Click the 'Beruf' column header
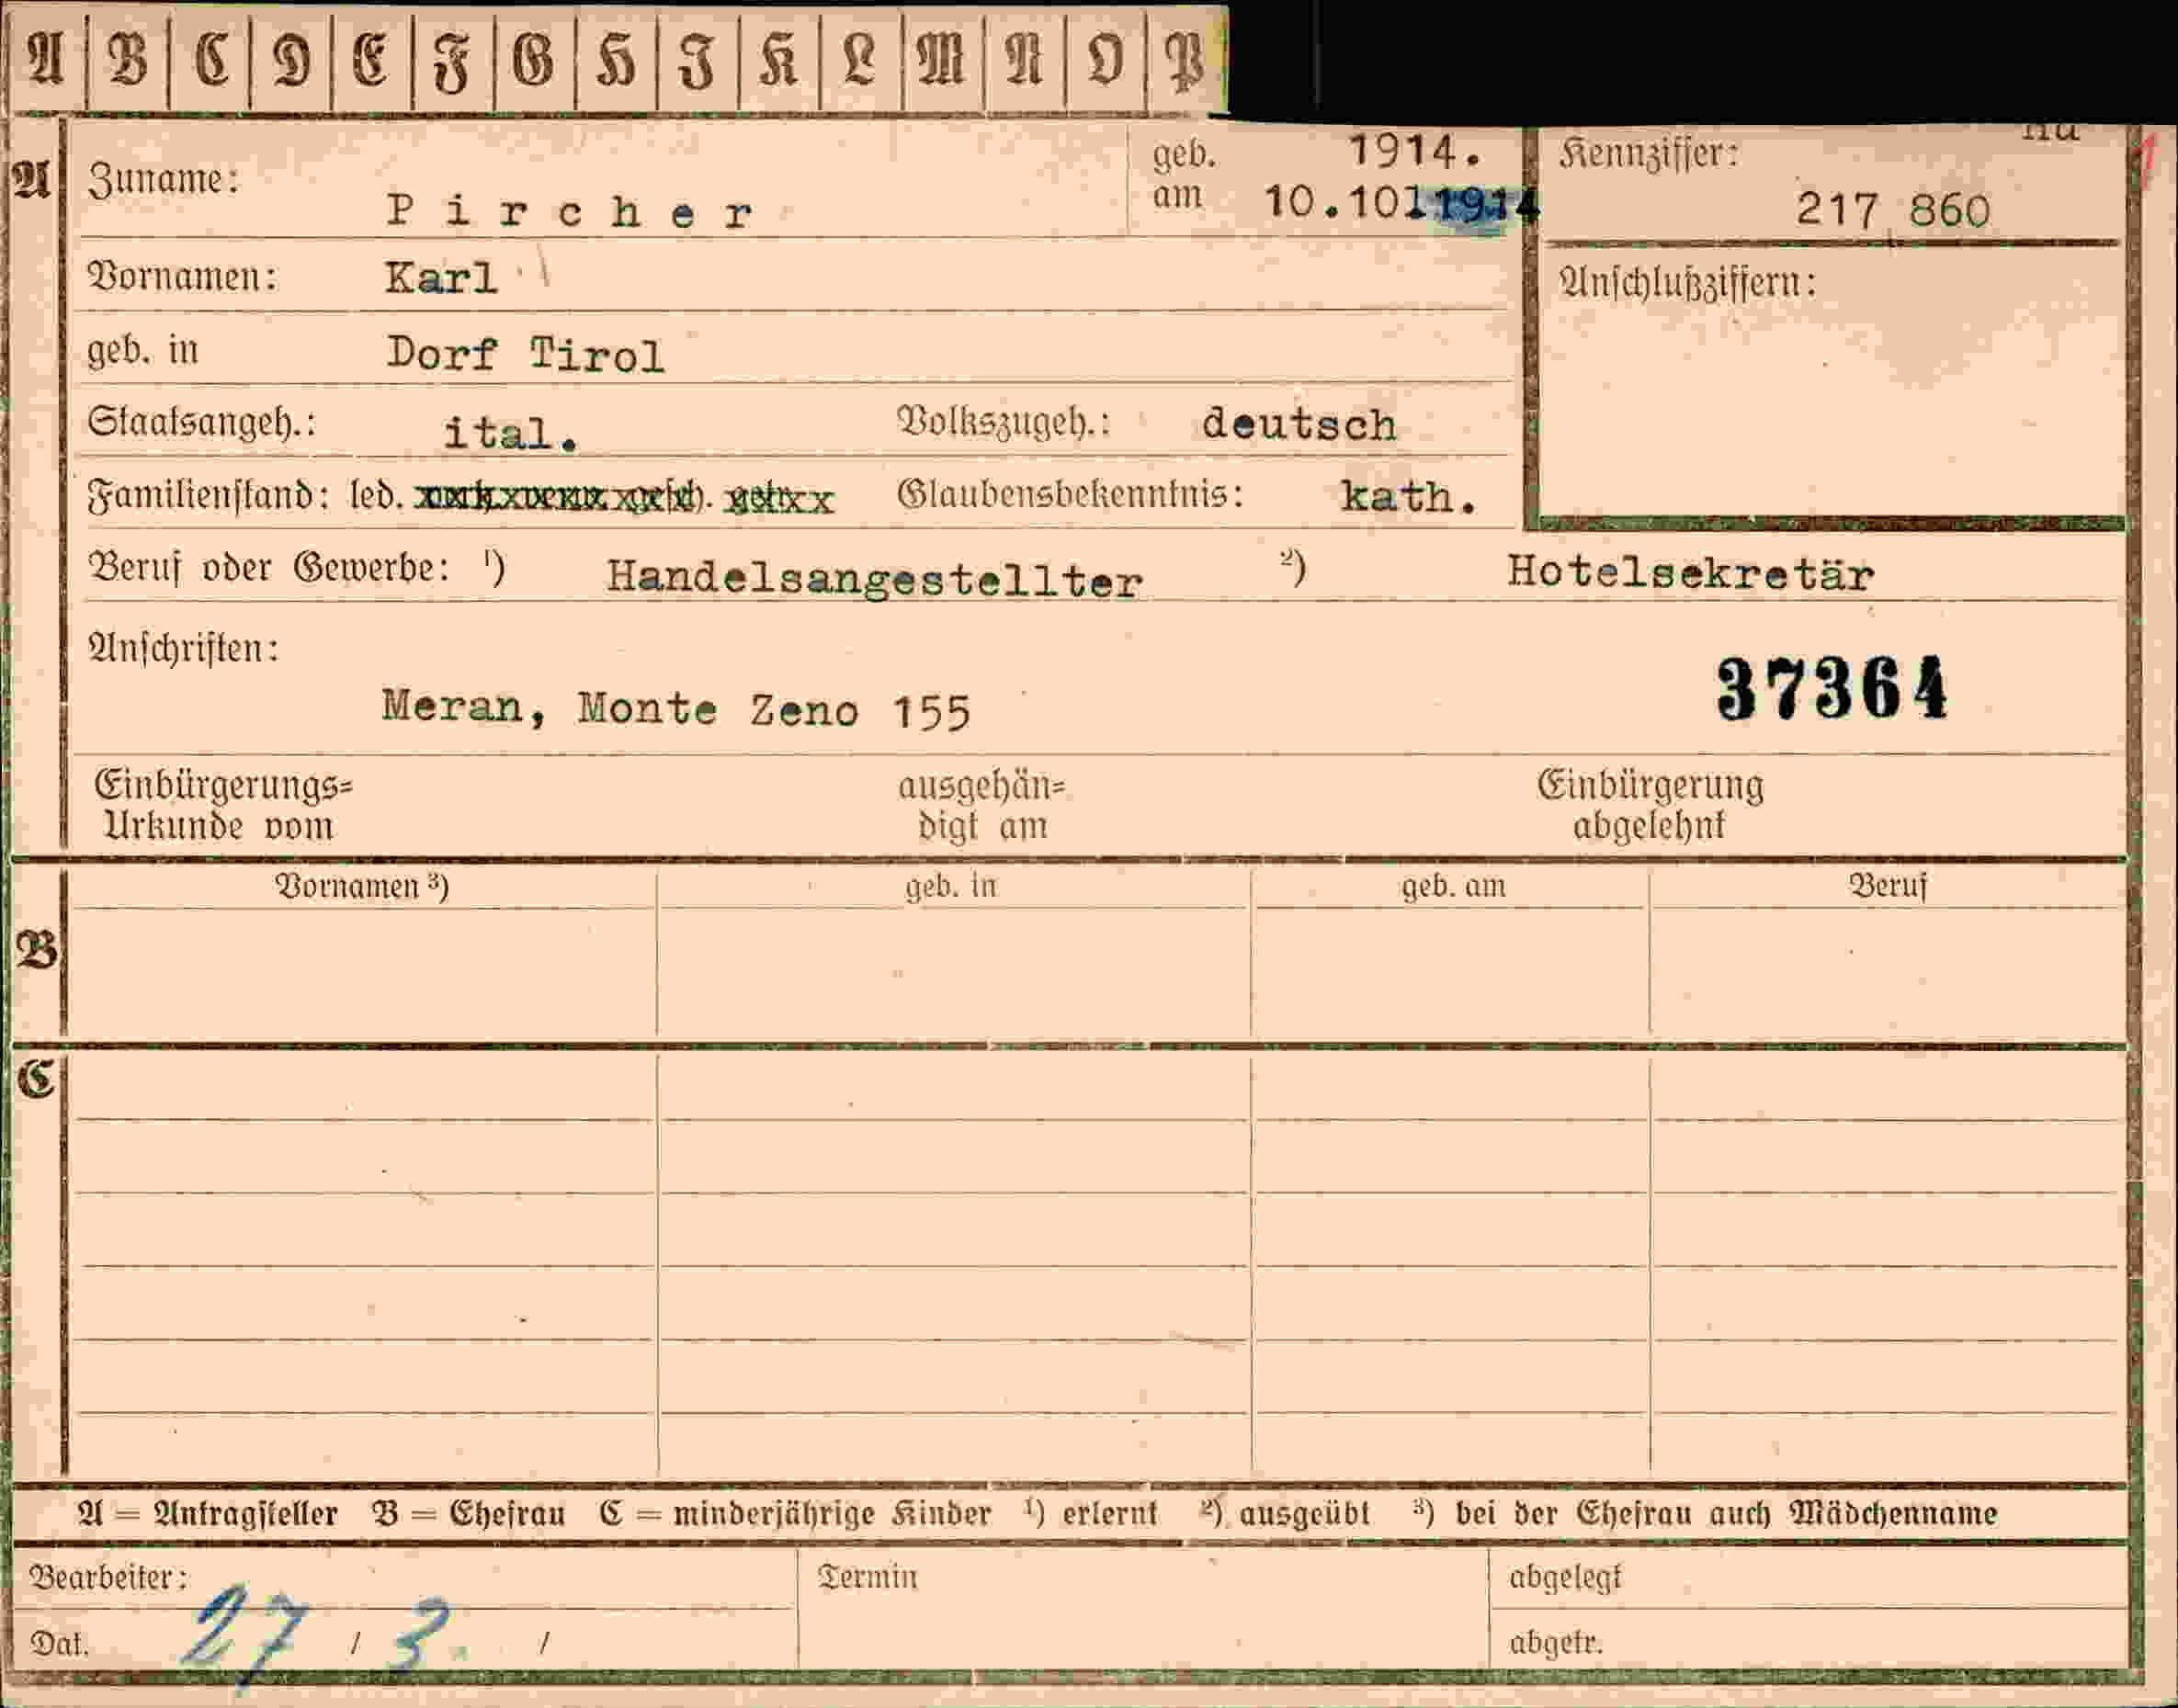2178x1708 pixels. (1887, 885)
